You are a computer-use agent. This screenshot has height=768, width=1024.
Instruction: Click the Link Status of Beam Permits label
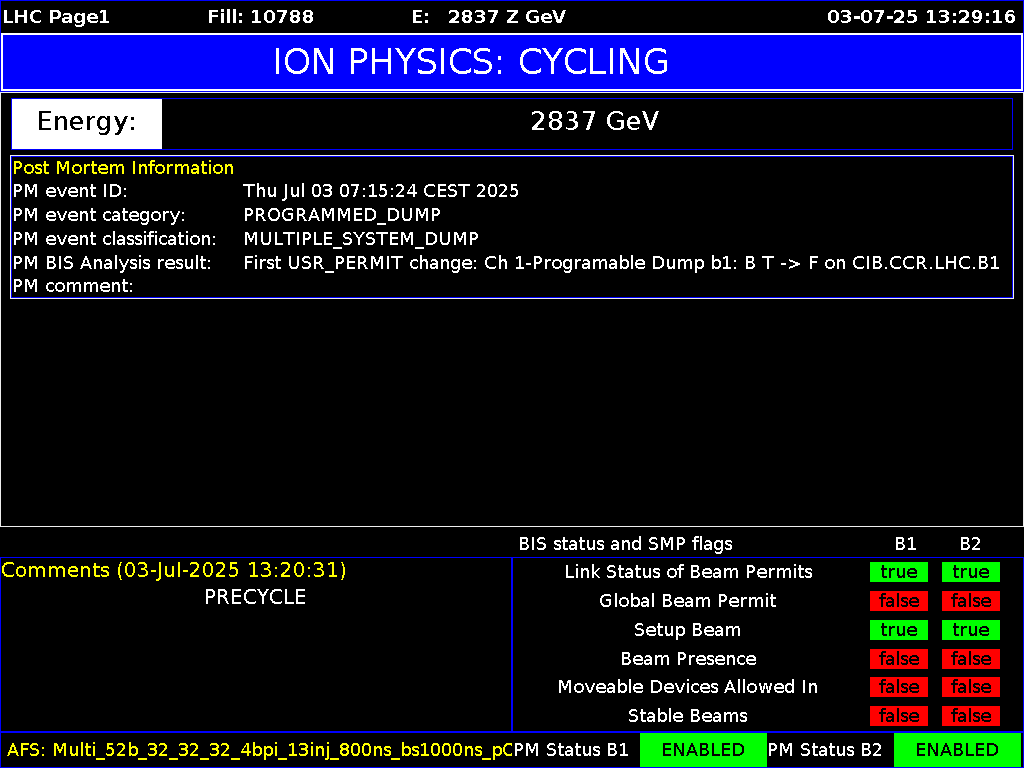688,572
